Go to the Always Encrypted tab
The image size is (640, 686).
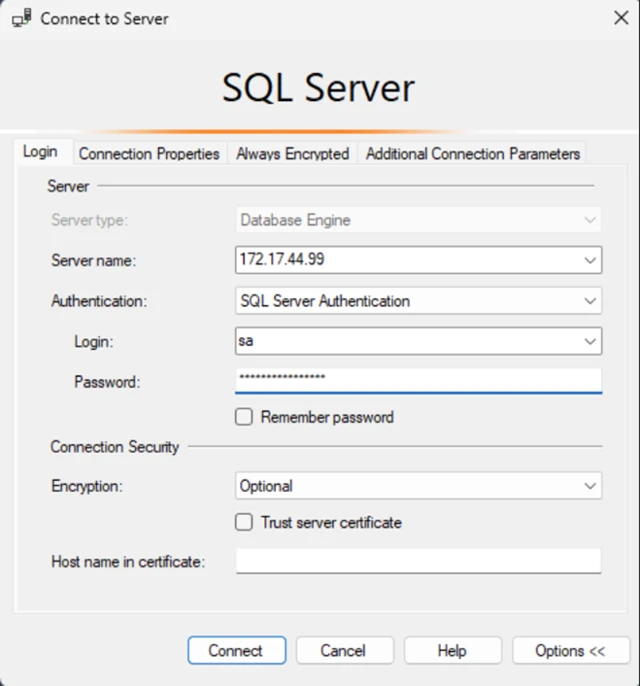pos(292,154)
